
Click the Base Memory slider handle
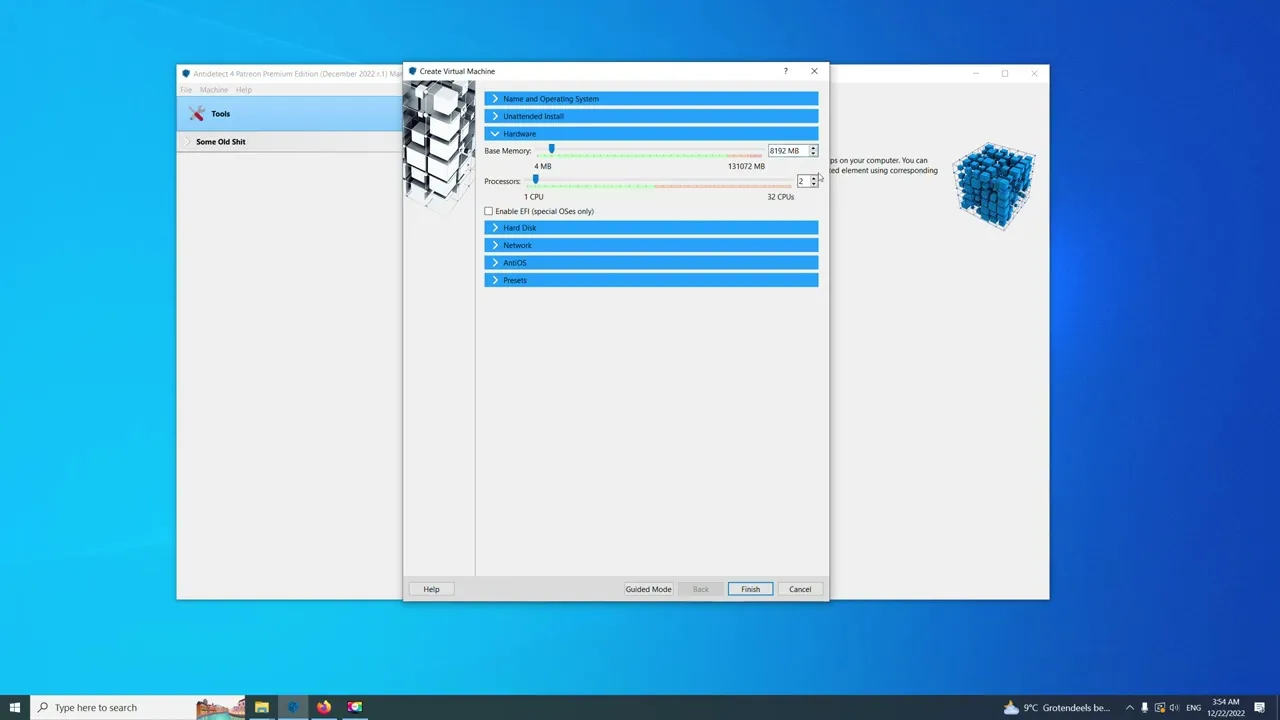(551, 149)
